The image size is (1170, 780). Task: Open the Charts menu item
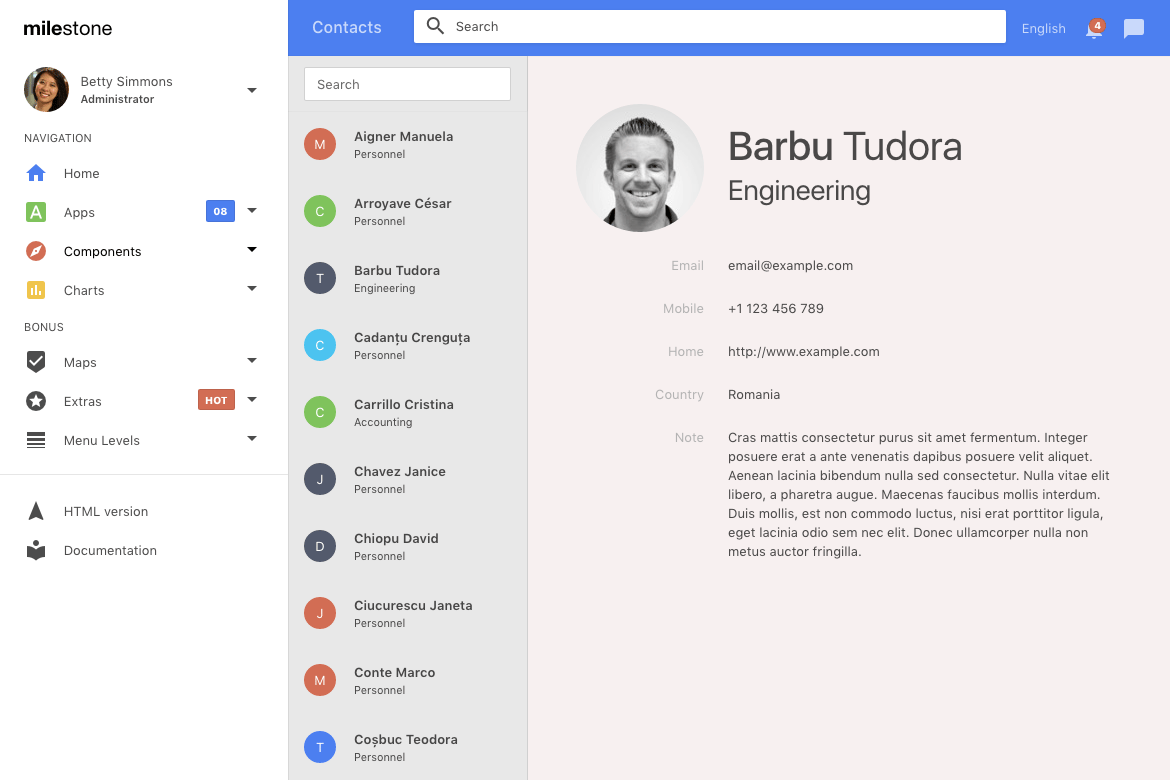pos(84,290)
